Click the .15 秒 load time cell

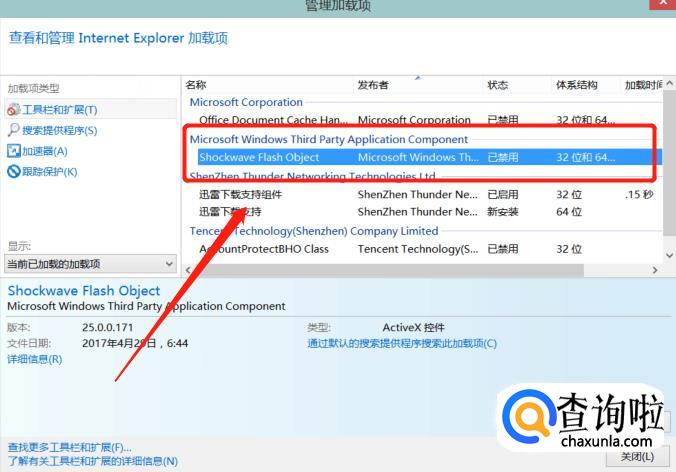[x=639, y=194]
